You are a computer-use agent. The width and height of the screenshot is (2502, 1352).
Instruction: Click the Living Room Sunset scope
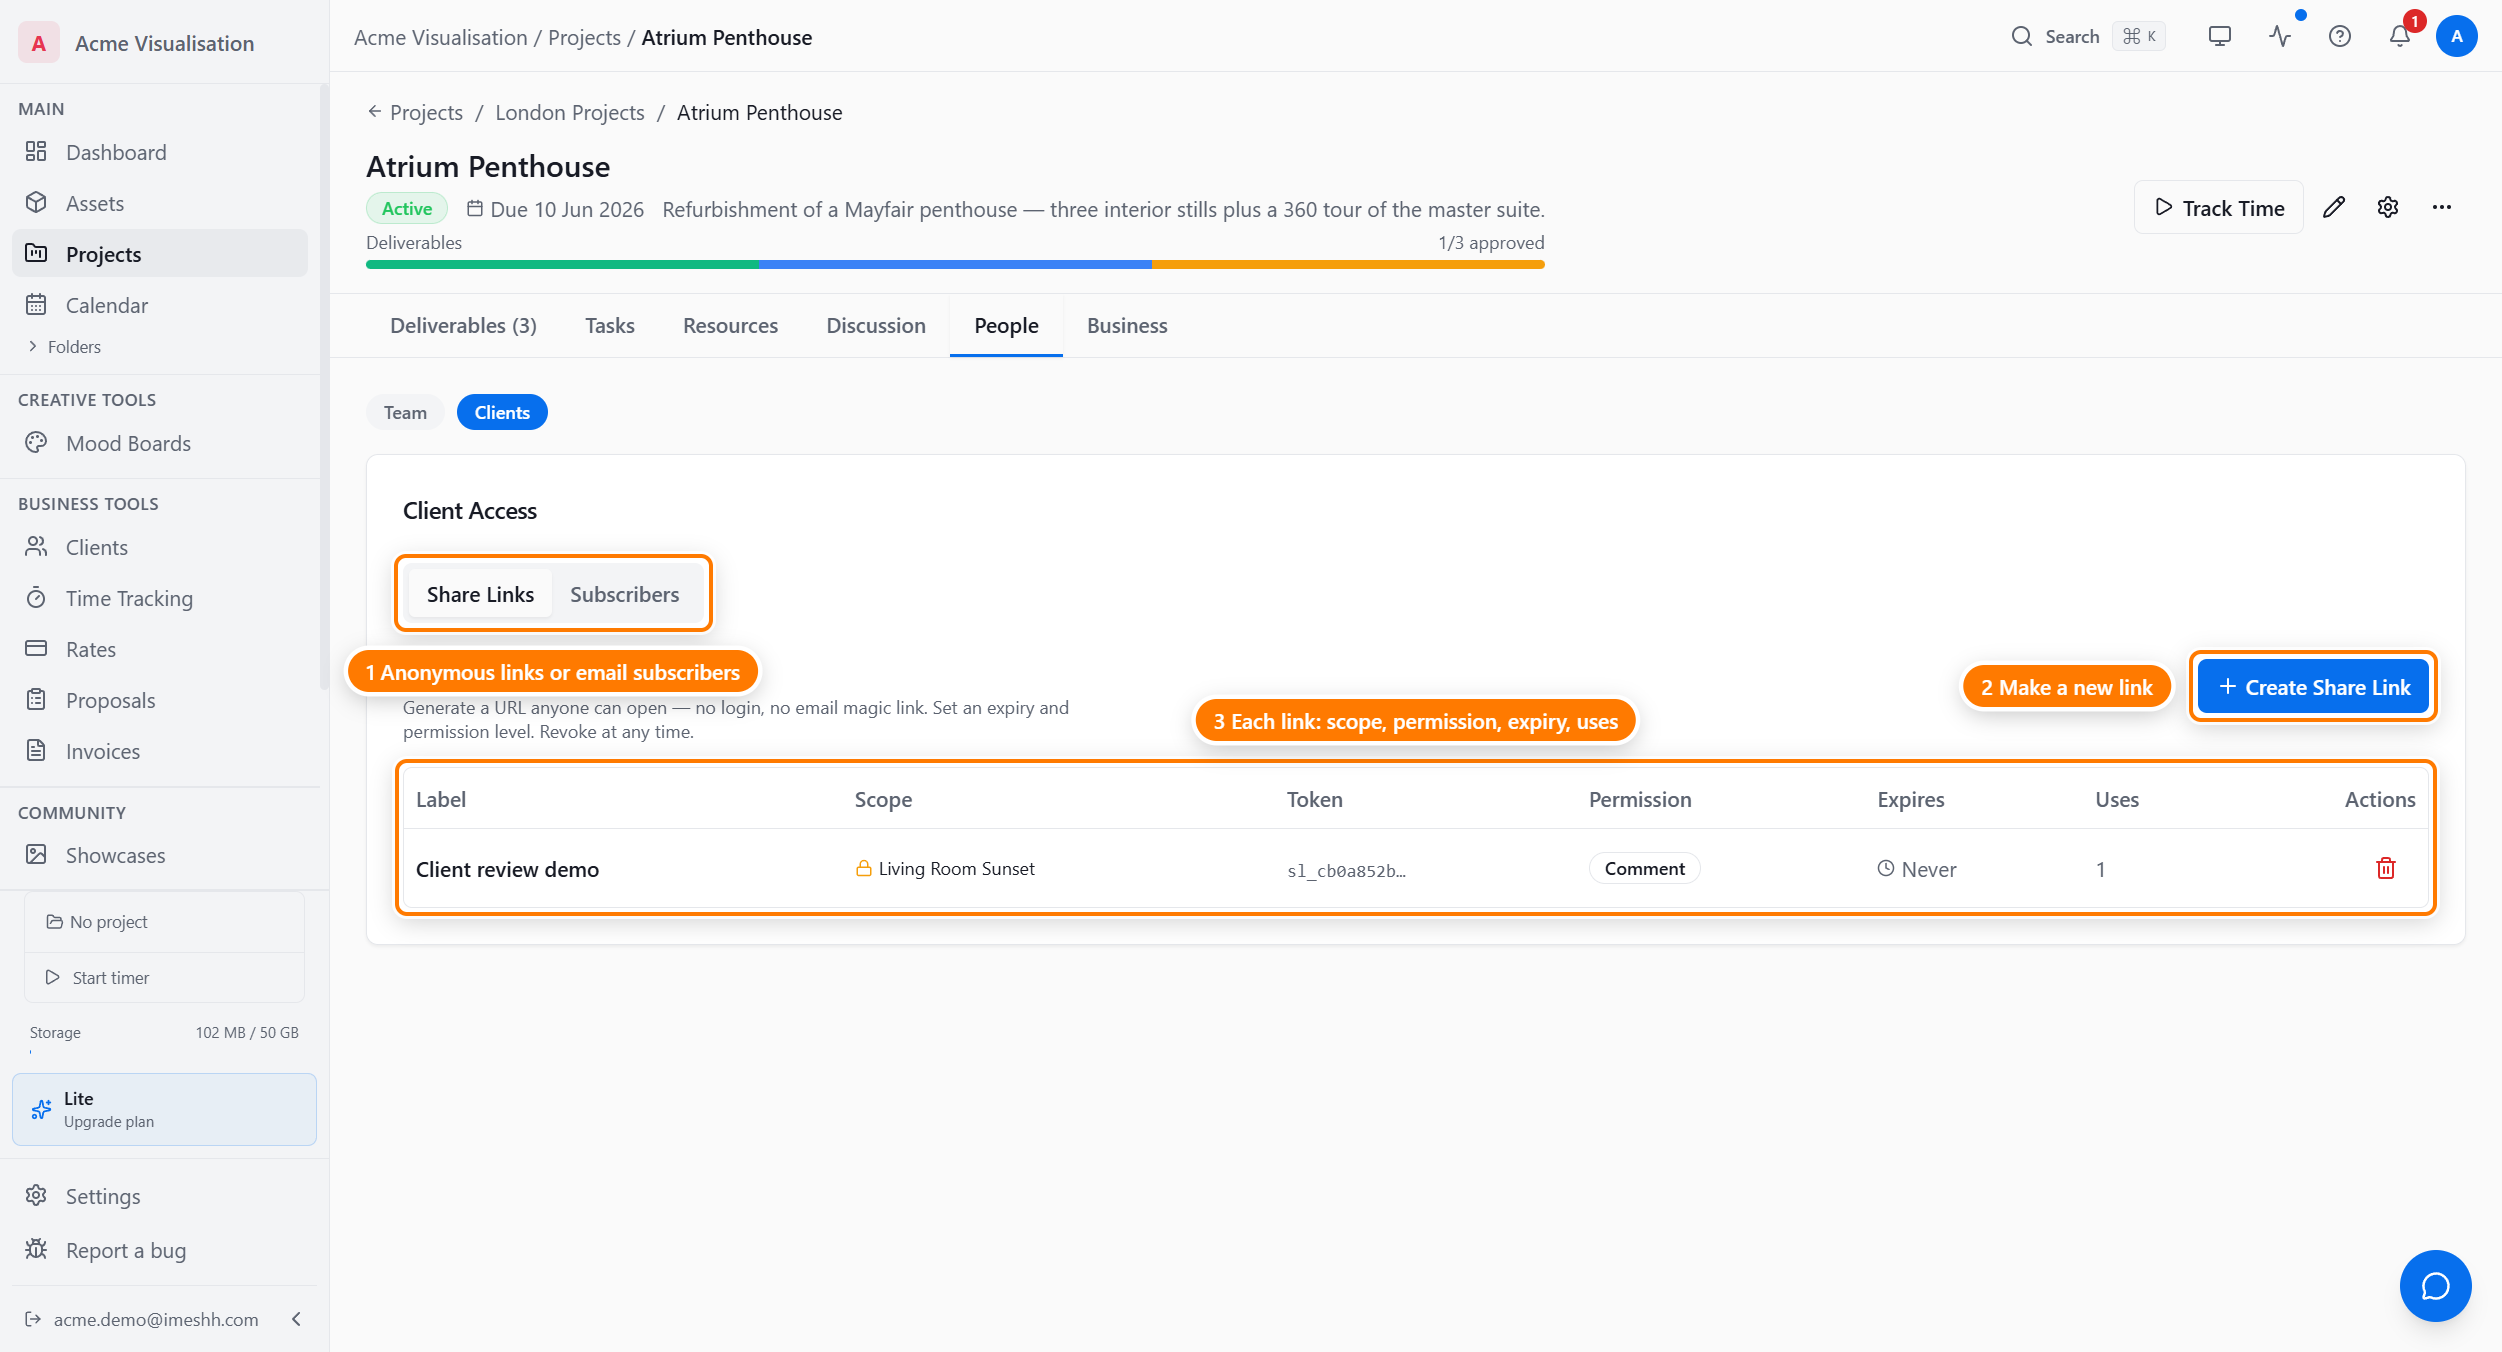coord(945,869)
